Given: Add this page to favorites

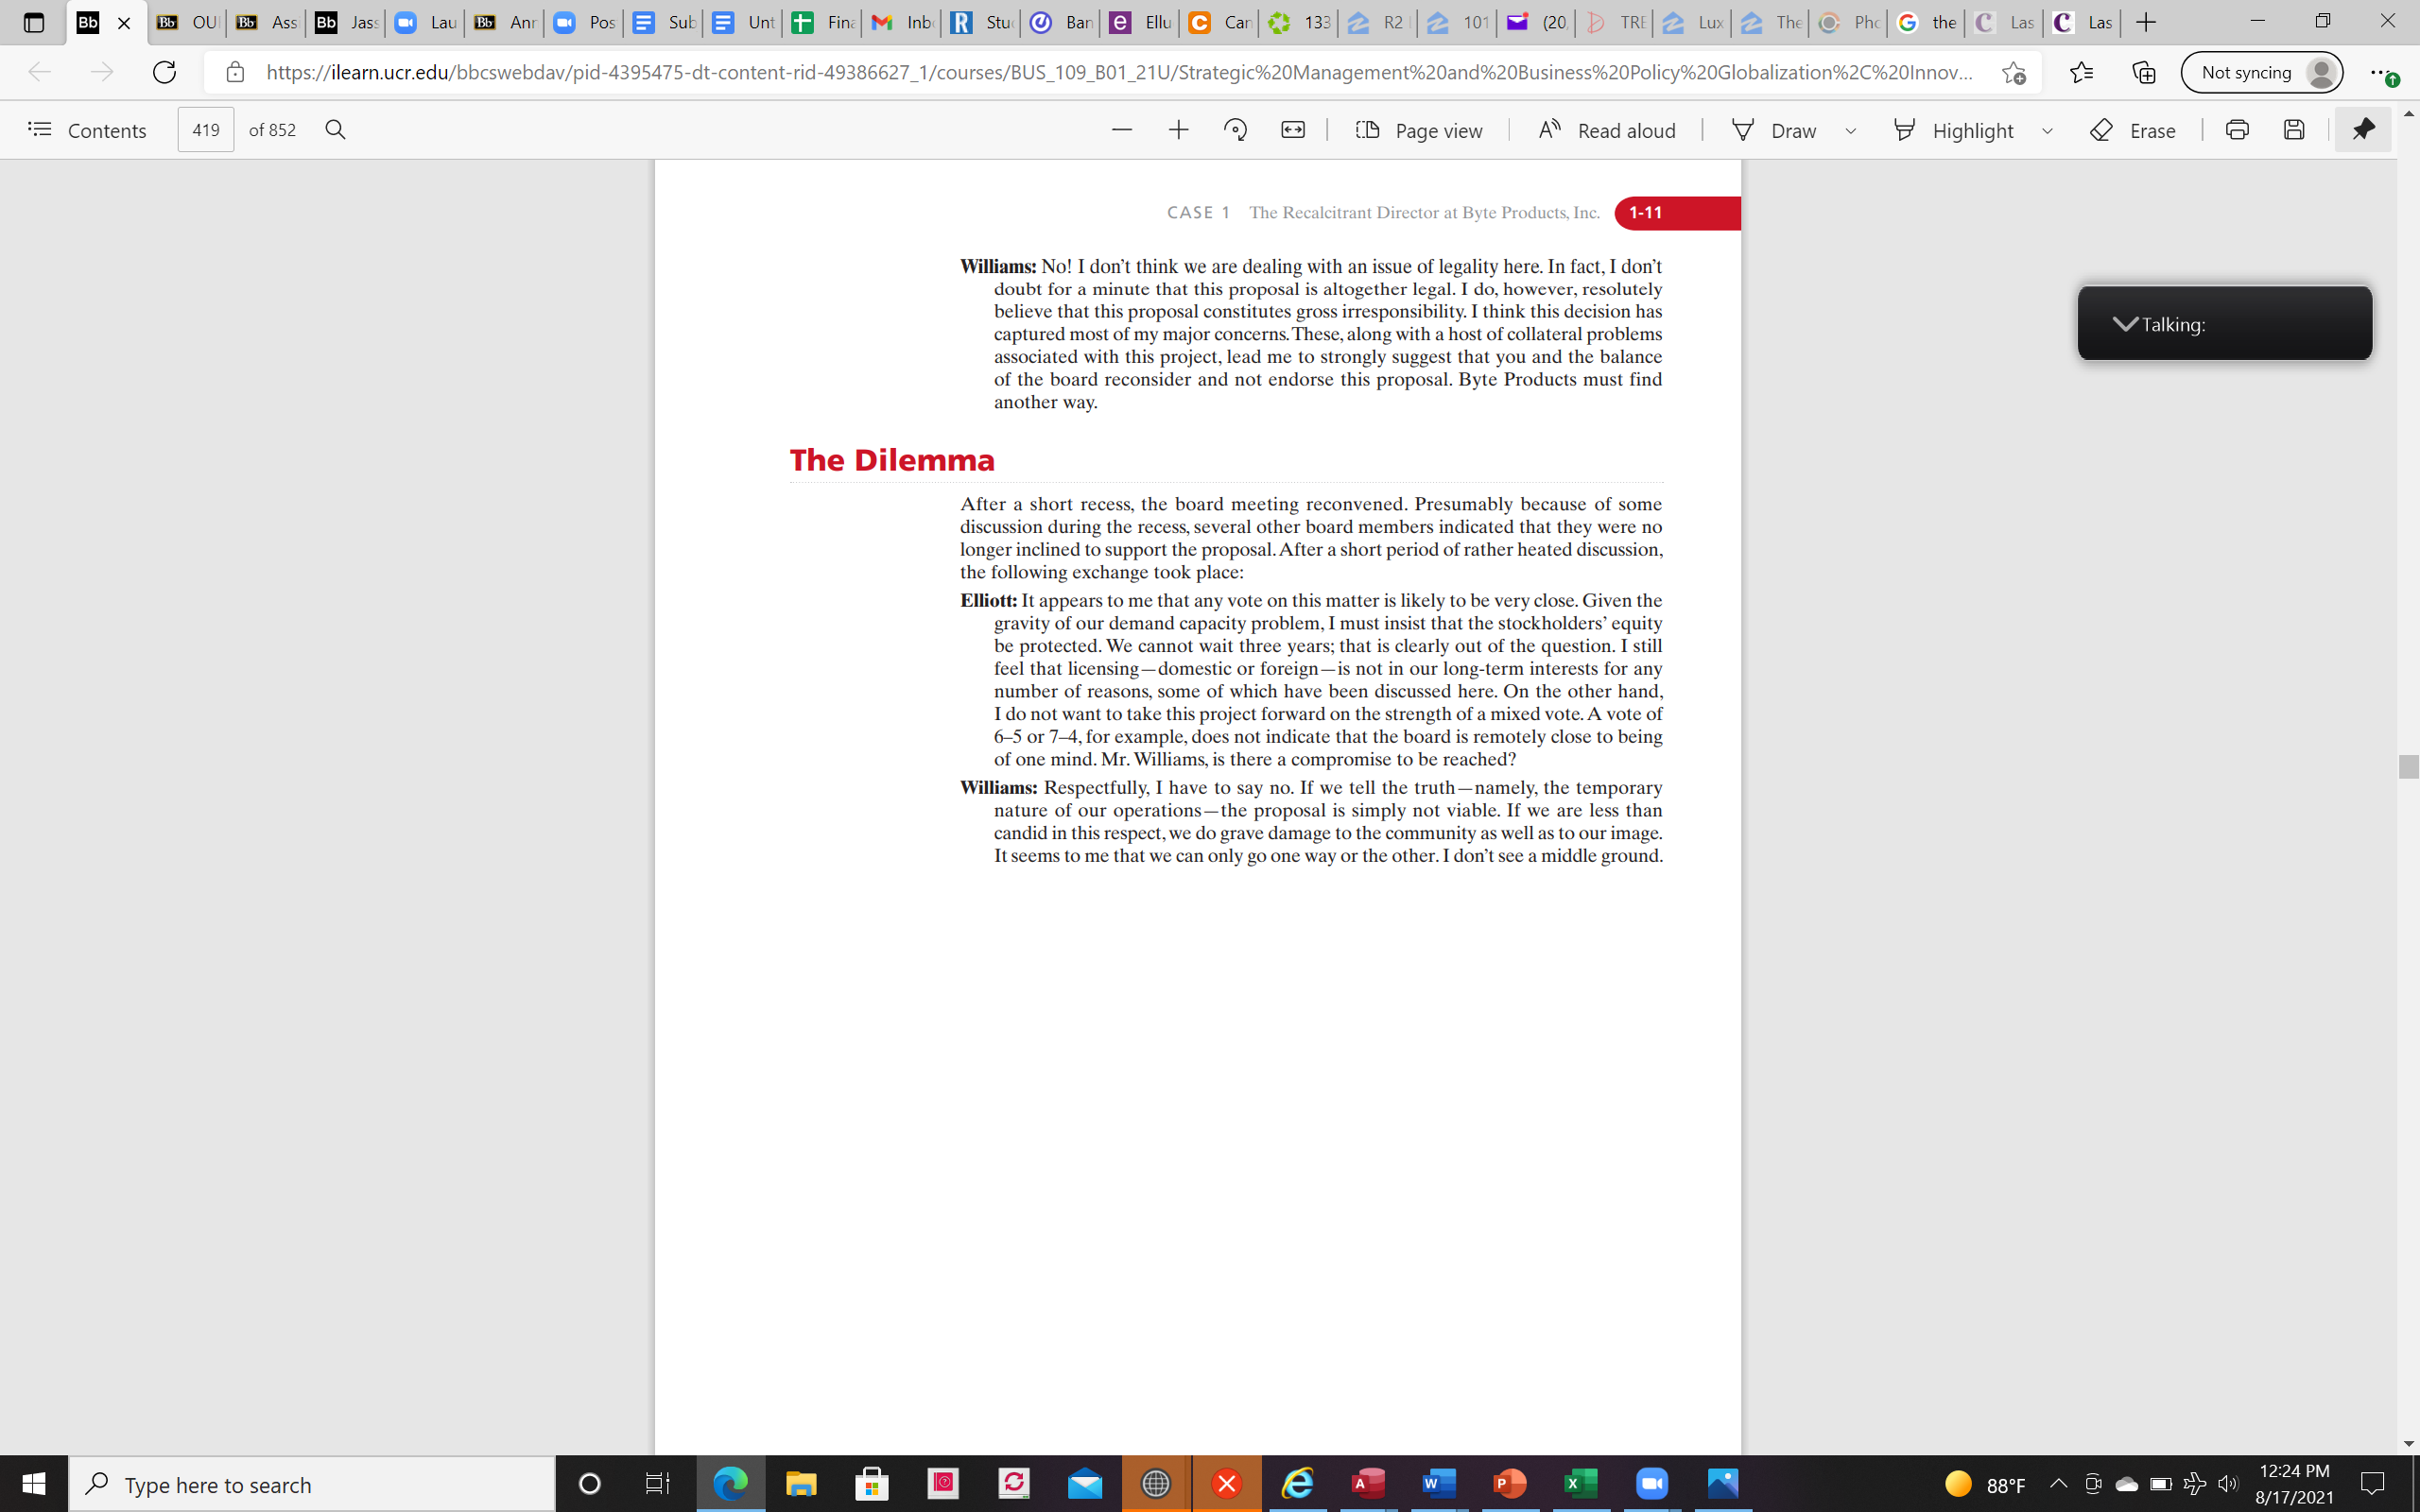Looking at the screenshot, I should (x=2013, y=72).
